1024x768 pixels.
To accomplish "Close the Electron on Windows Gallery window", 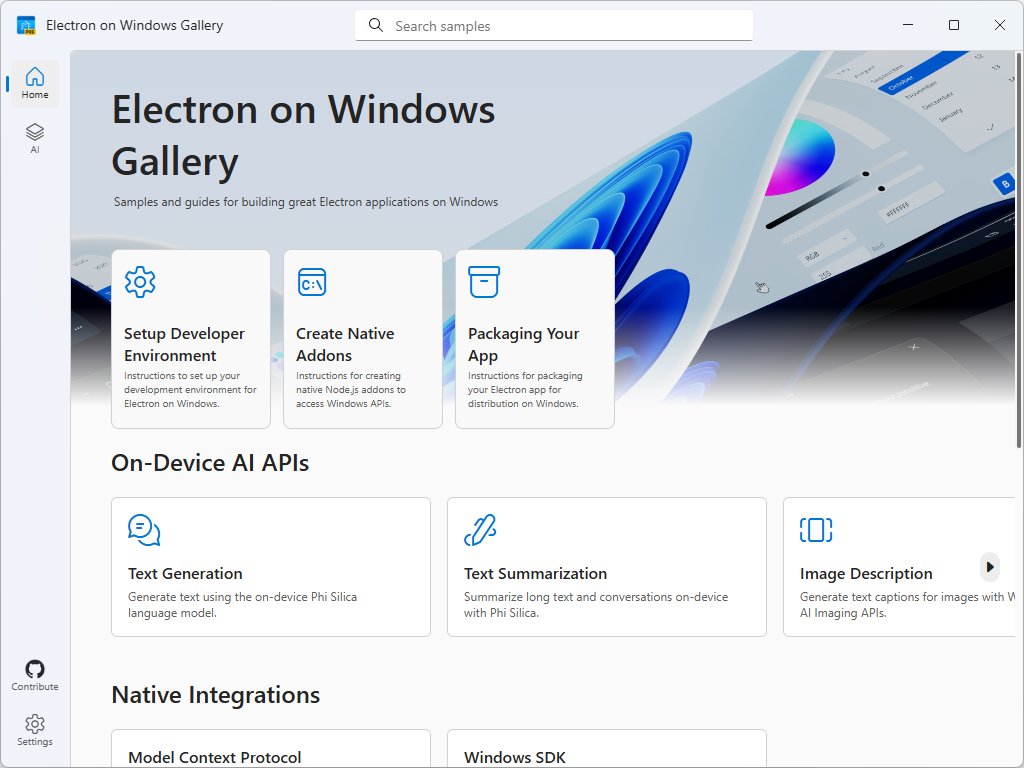I will [x=999, y=25].
